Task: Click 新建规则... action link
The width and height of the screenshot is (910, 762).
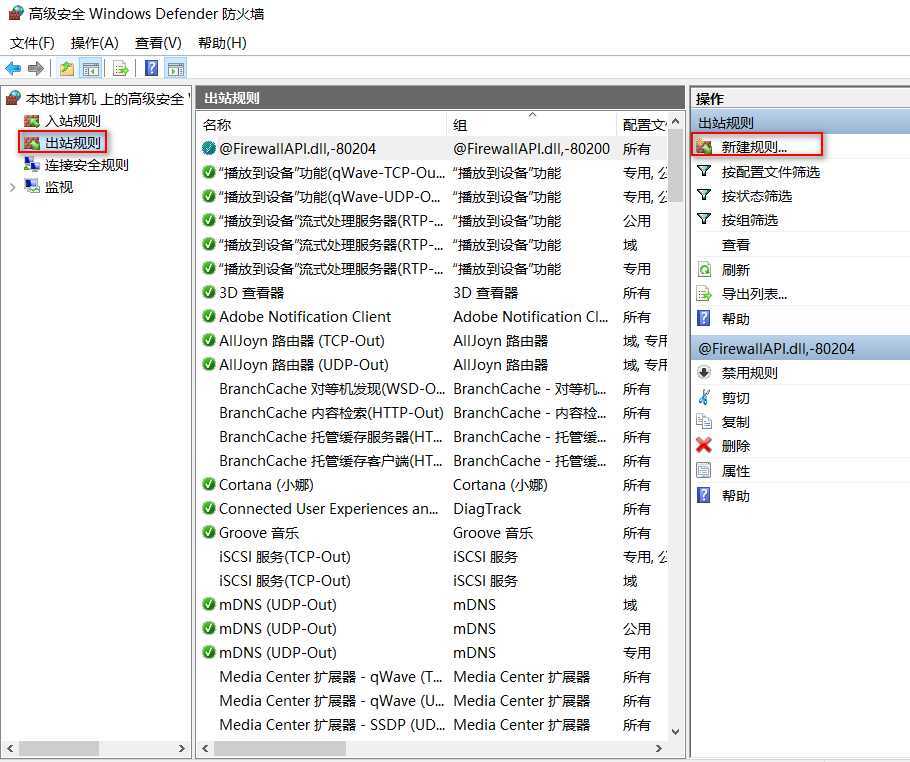Action: (x=754, y=147)
